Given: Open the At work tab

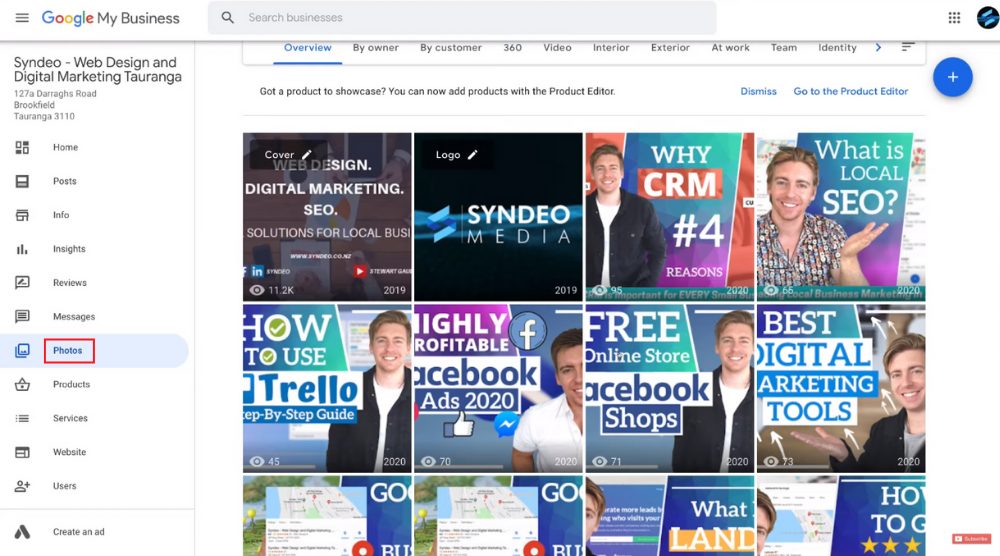Looking at the screenshot, I should click(730, 47).
